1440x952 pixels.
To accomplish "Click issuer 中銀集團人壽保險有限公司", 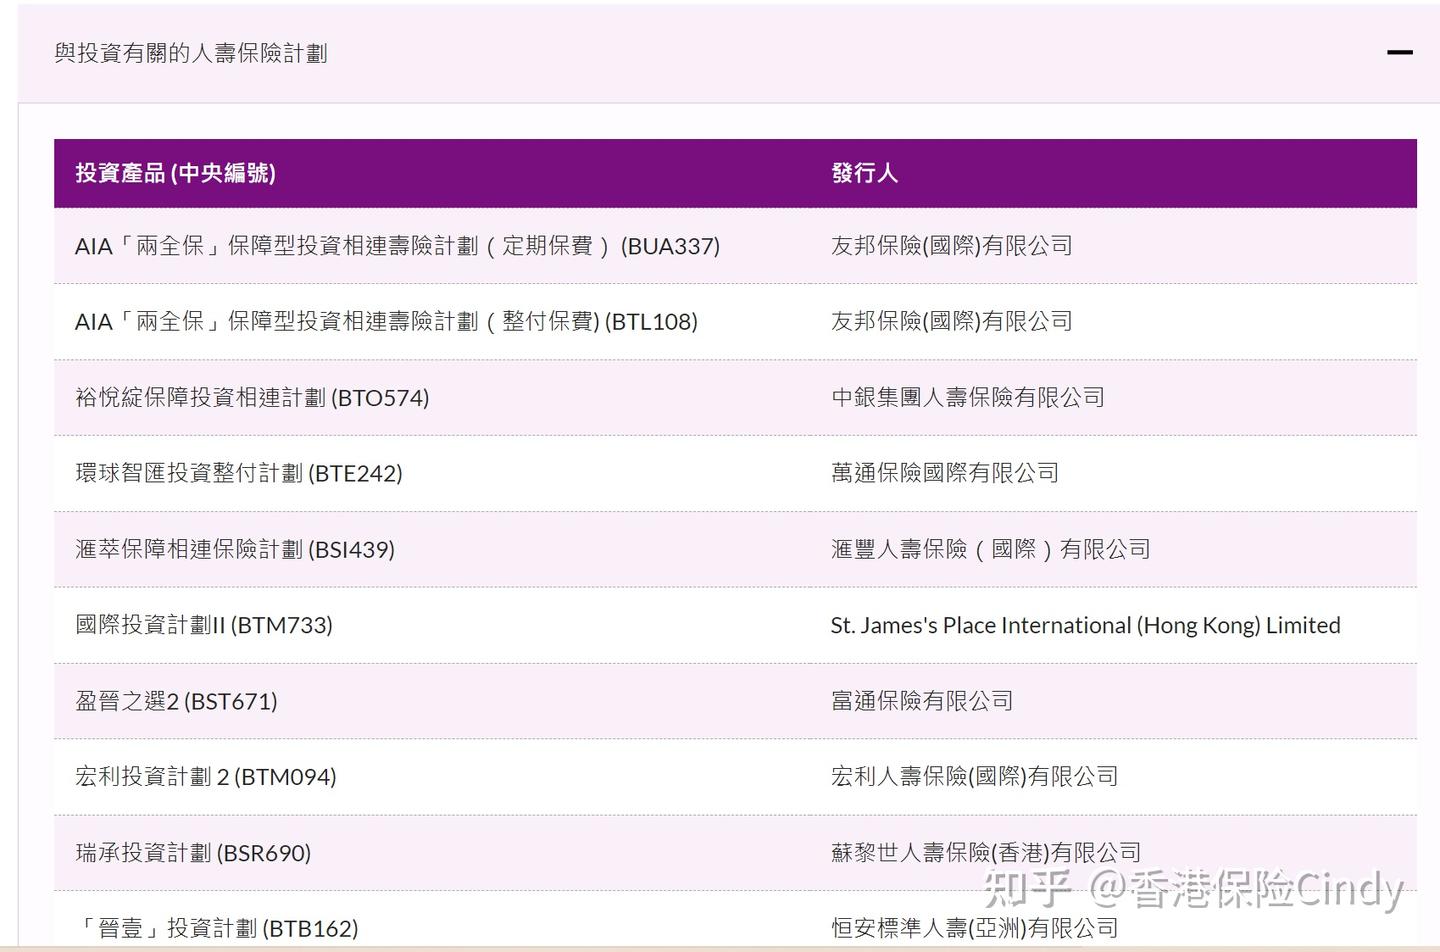I will click(x=968, y=398).
